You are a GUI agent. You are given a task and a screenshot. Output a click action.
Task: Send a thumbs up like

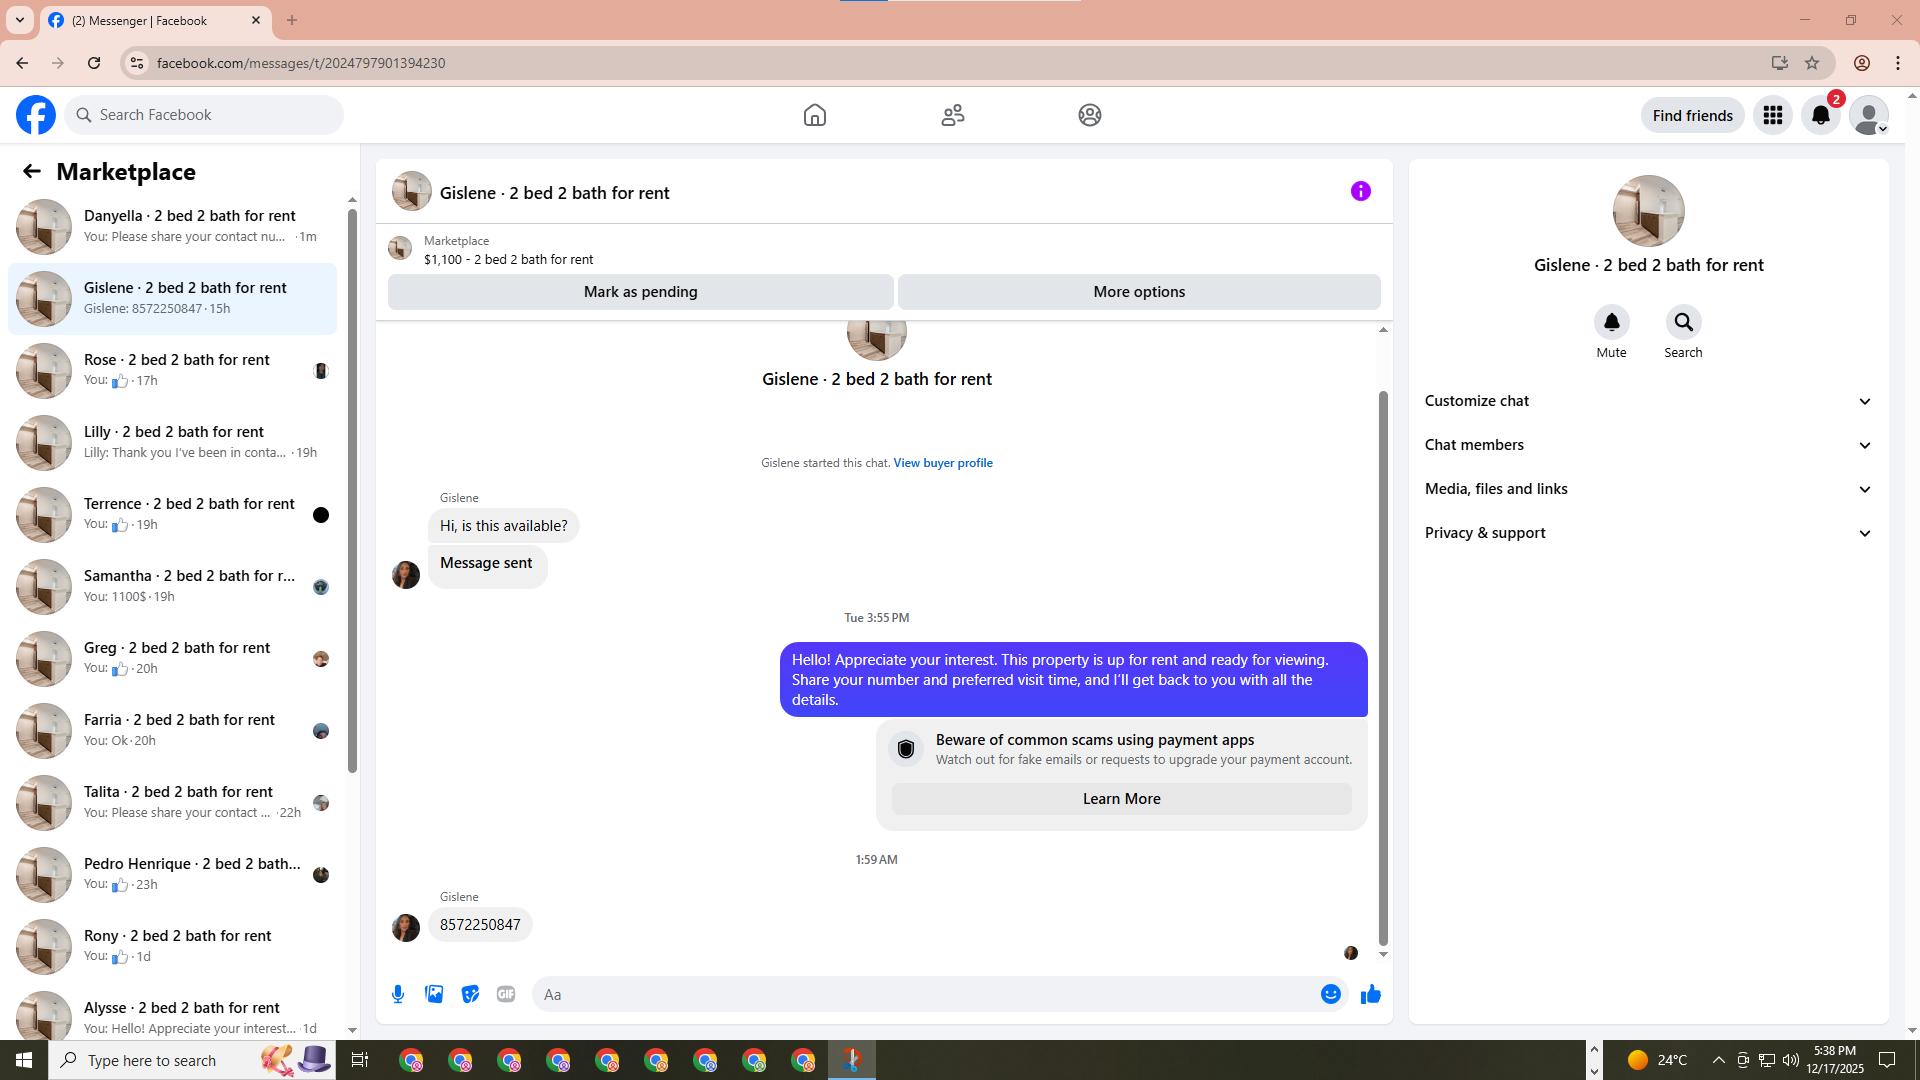(1370, 994)
